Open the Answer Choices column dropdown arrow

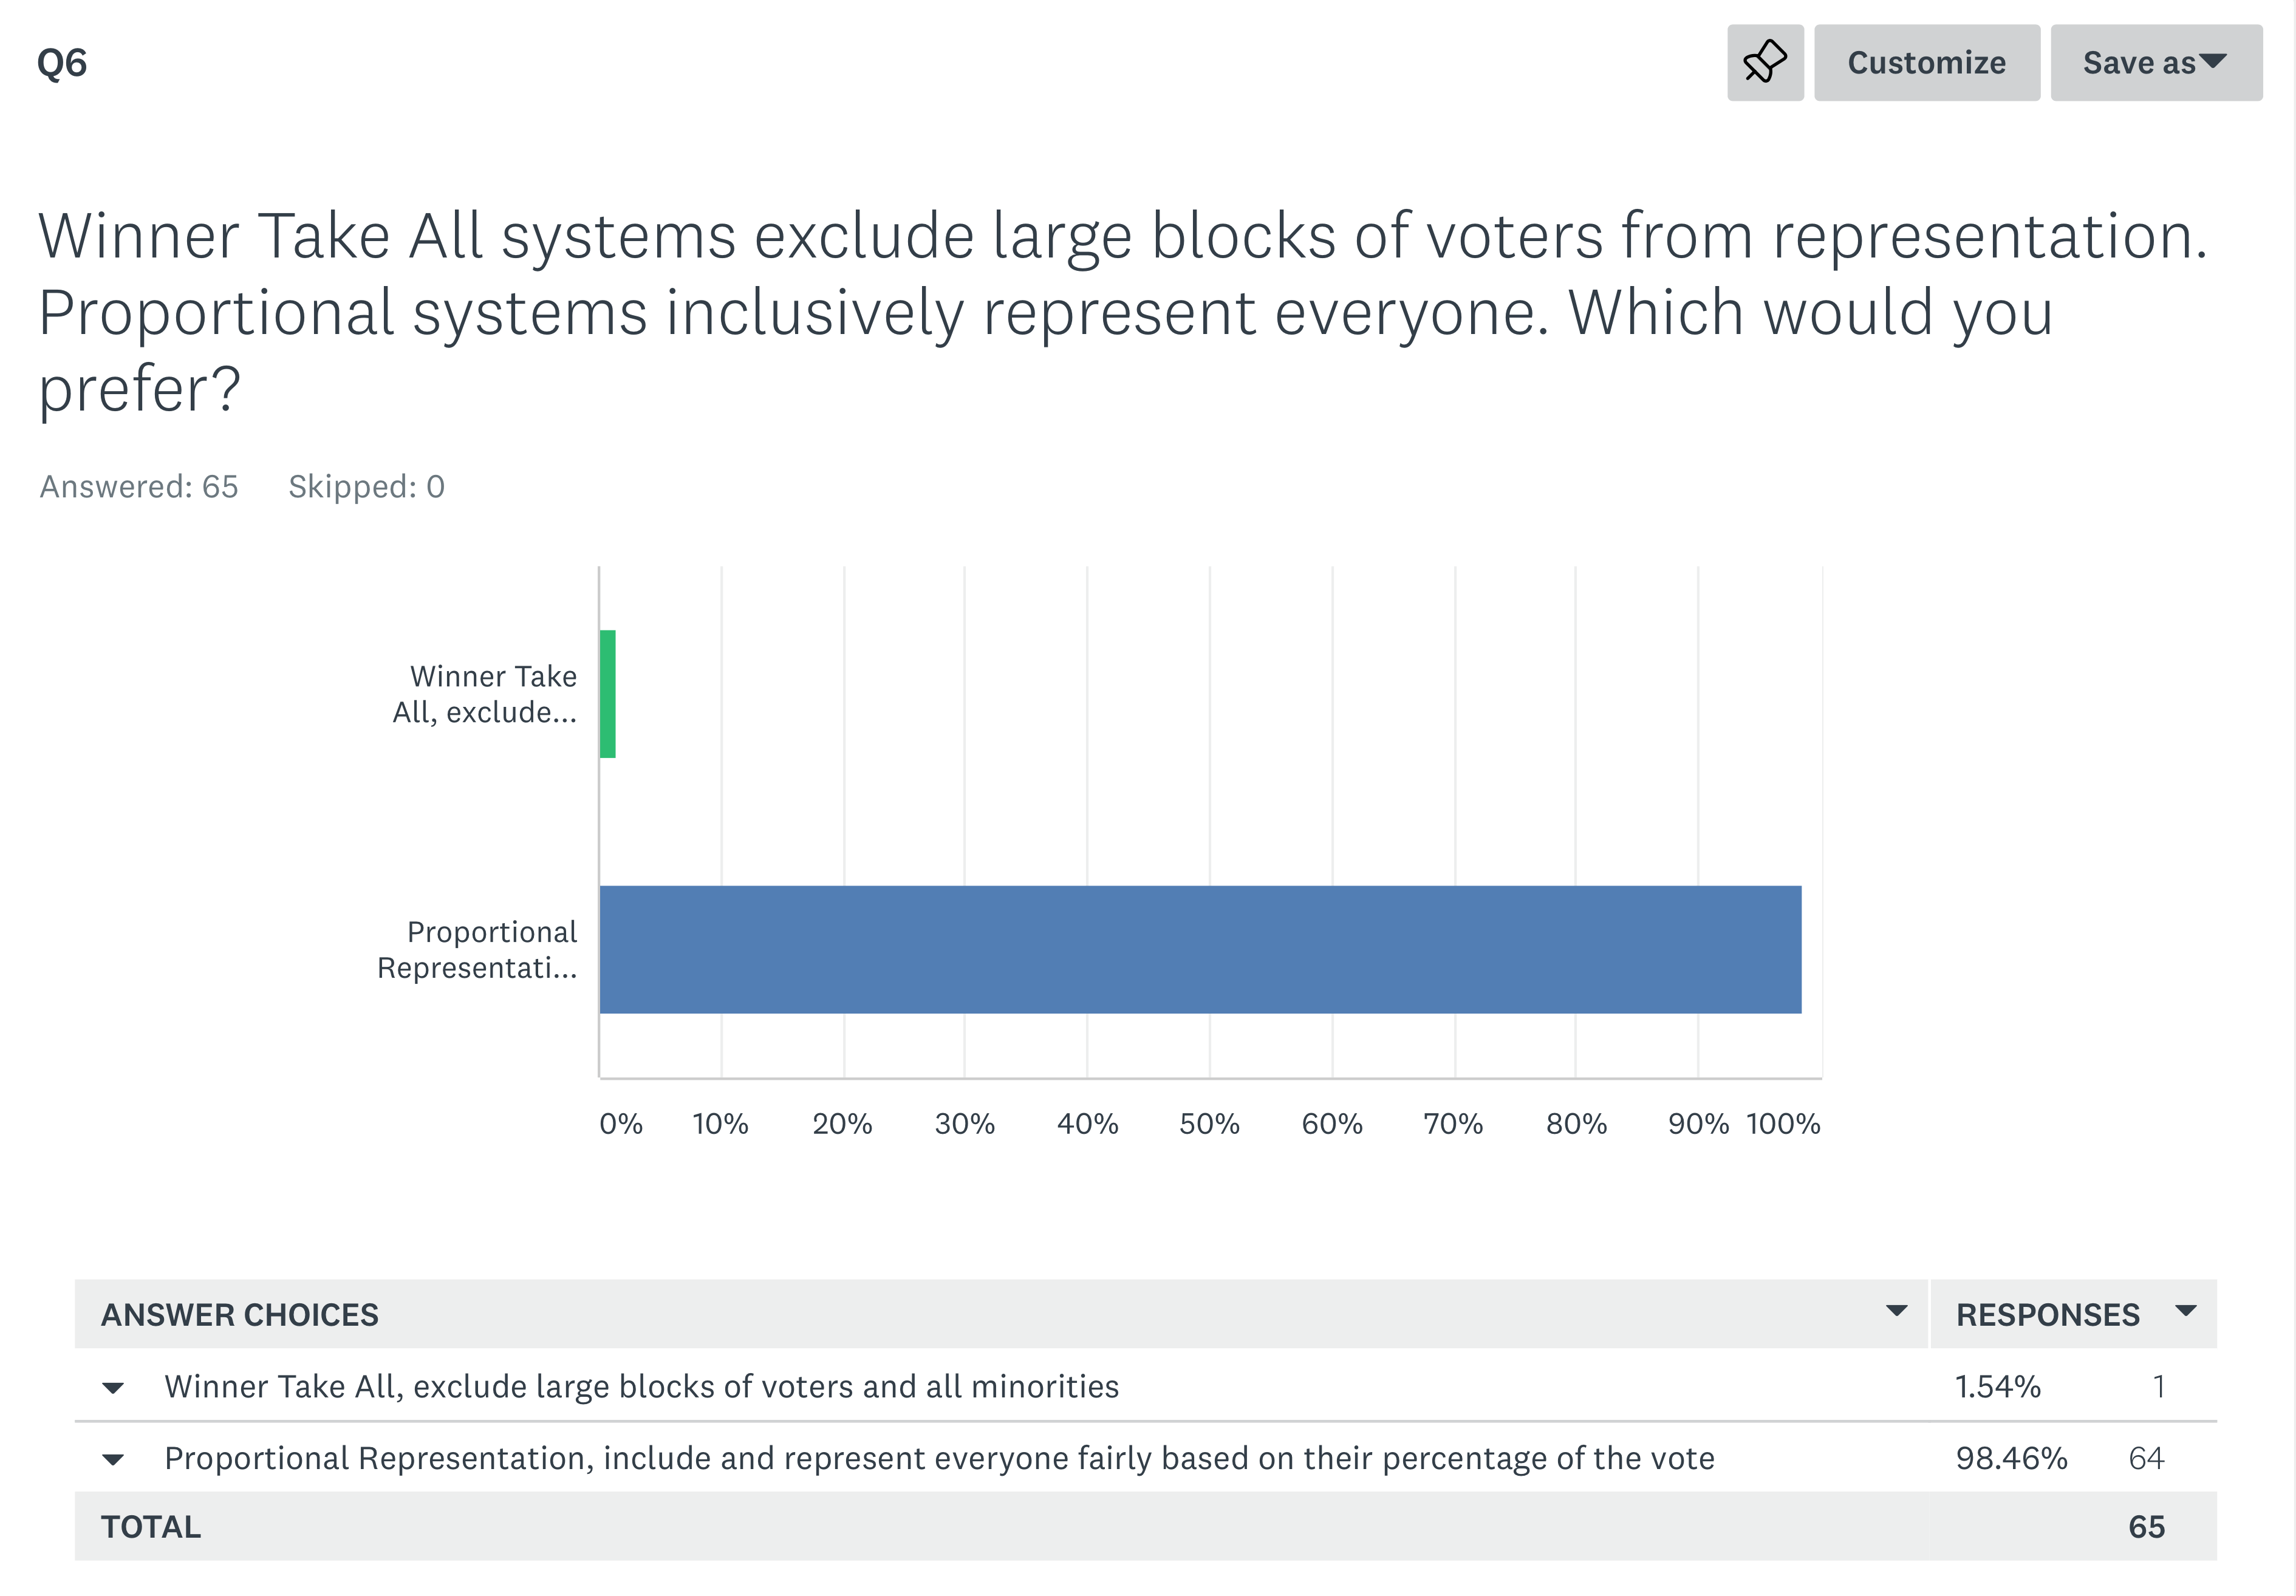[1896, 1311]
